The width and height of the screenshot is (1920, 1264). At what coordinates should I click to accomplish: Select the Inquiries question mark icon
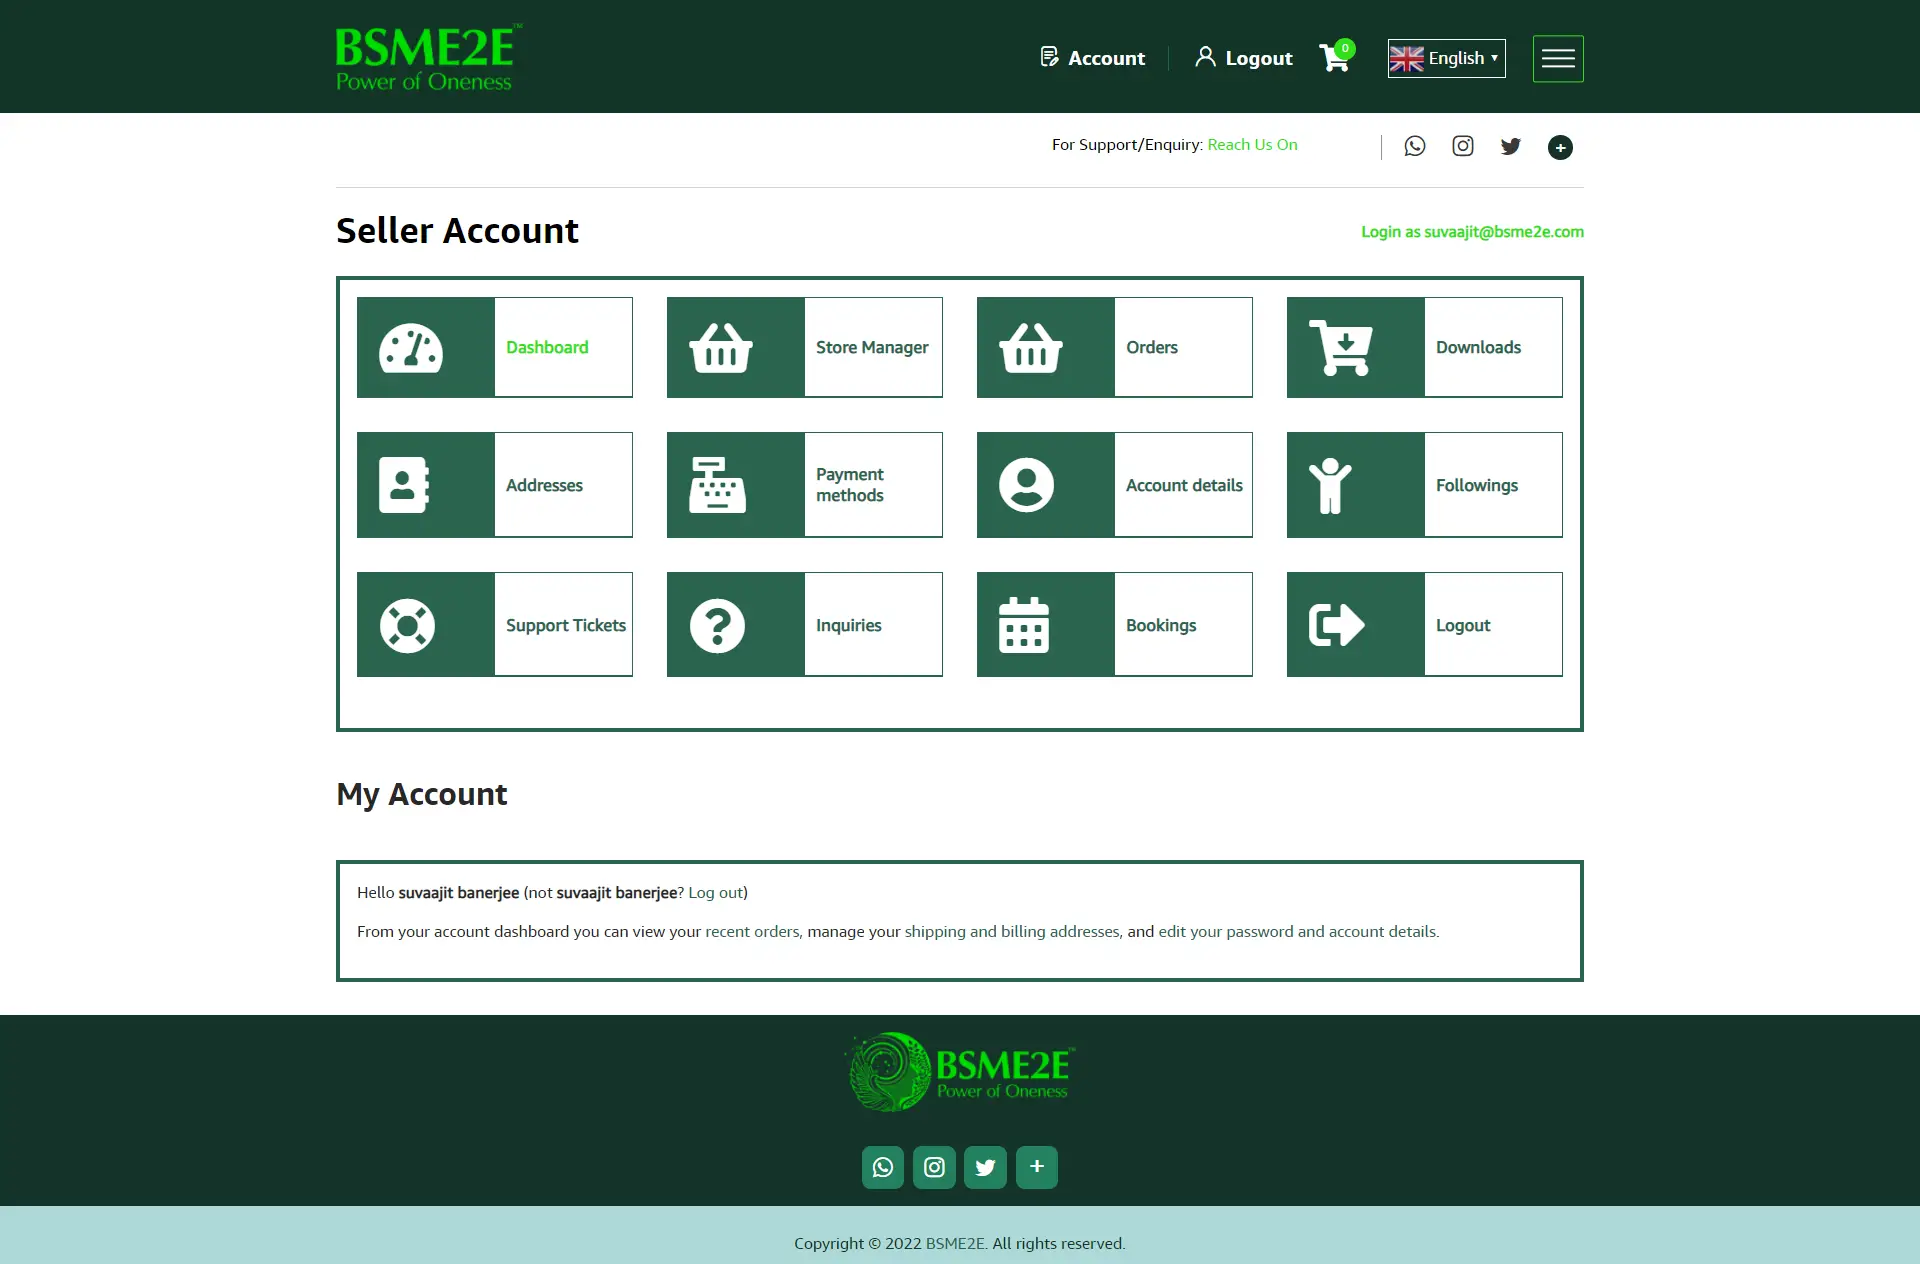pyautogui.click(x=718, y=624)
